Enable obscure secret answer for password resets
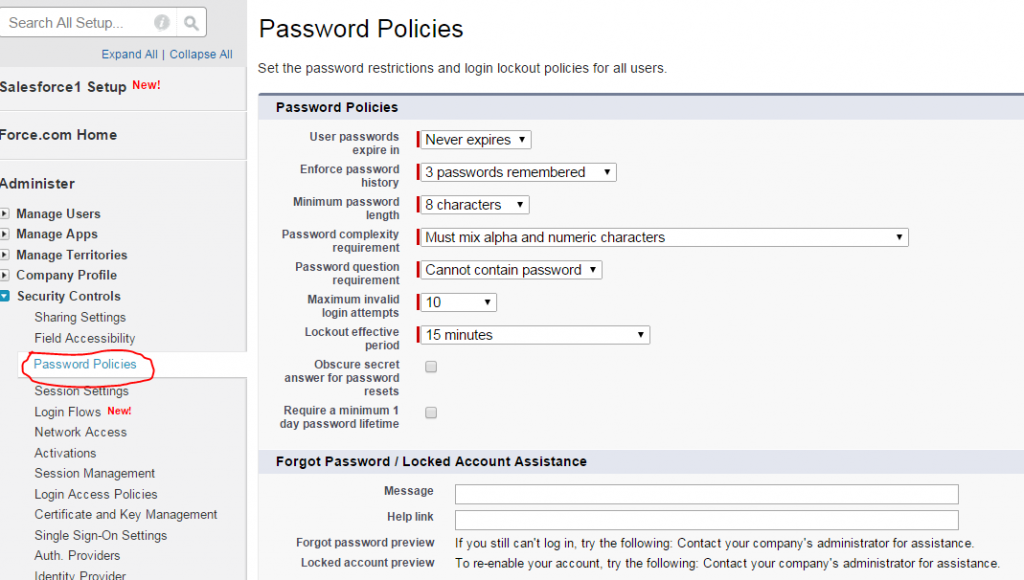 pos(430,366)
